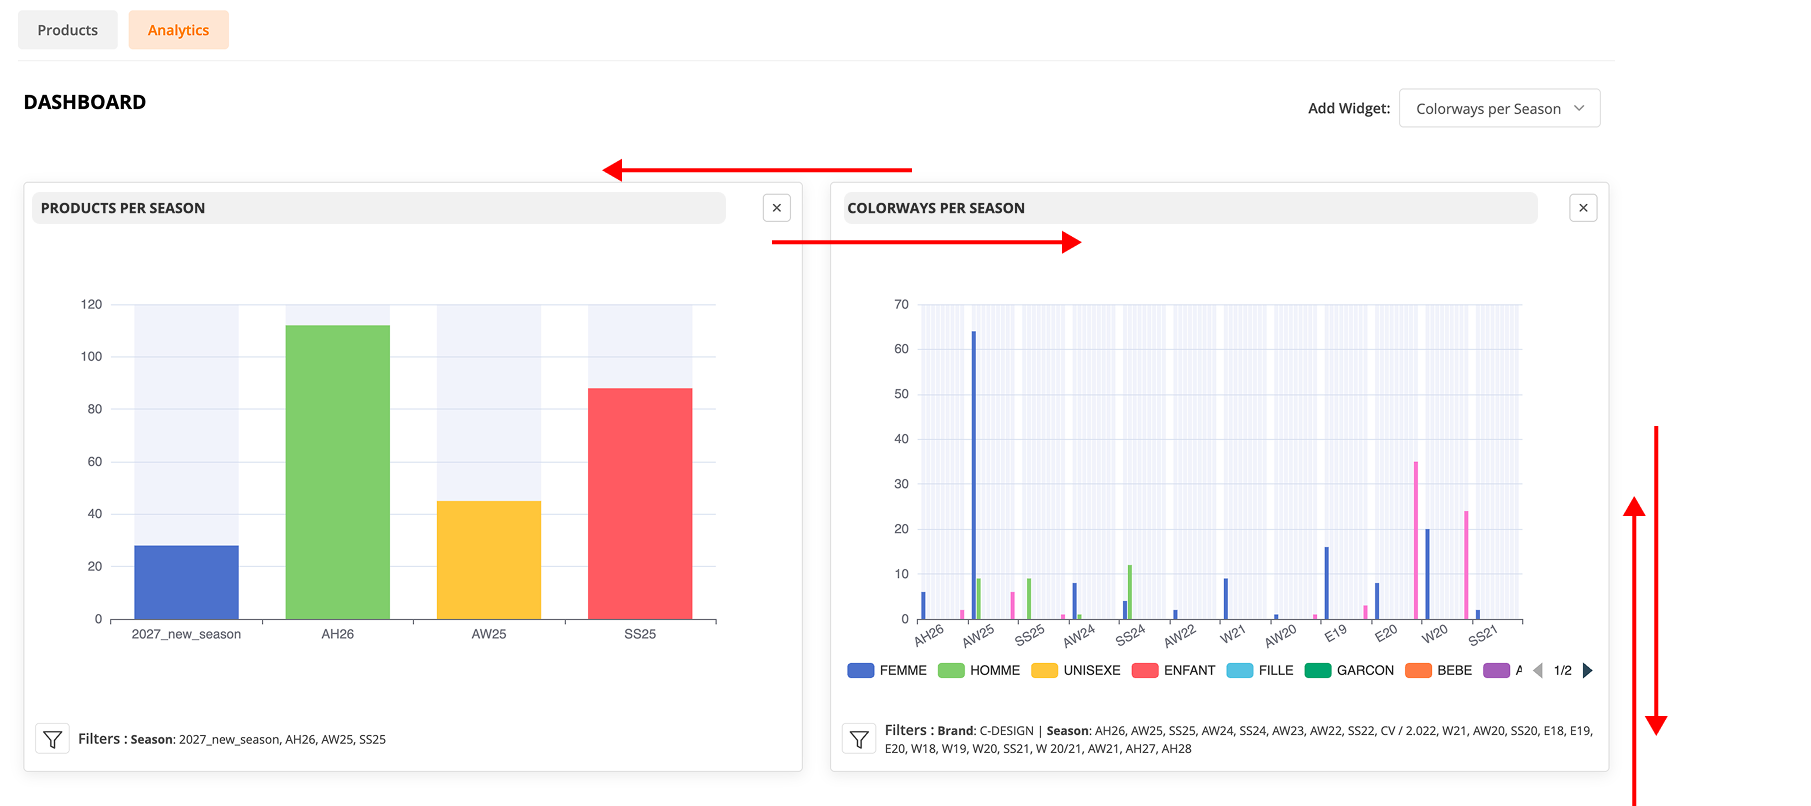Select the yellow AW25 bar
This screenshot has width=1811, height=806.
(x=489, y=560)
